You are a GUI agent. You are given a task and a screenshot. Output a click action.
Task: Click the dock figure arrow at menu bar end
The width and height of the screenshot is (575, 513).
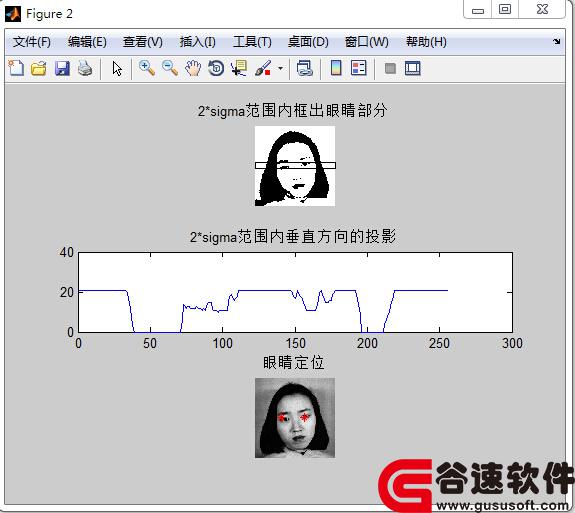pos(557,42)
